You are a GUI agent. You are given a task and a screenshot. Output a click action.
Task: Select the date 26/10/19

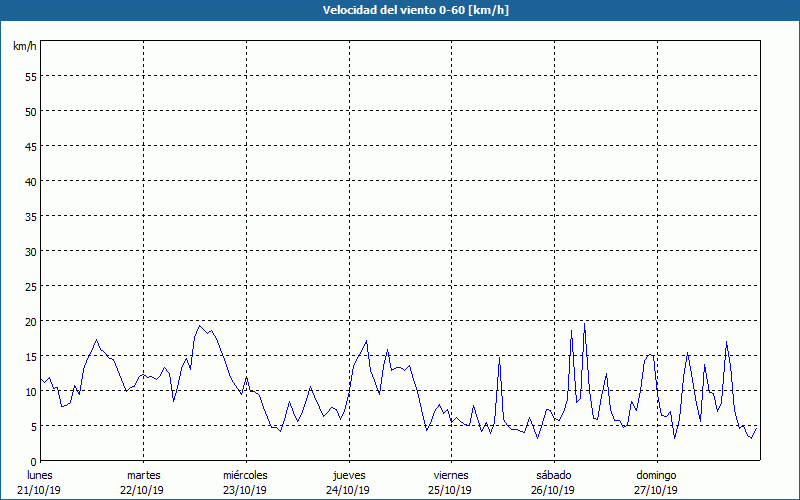click(x=553, y=490)
